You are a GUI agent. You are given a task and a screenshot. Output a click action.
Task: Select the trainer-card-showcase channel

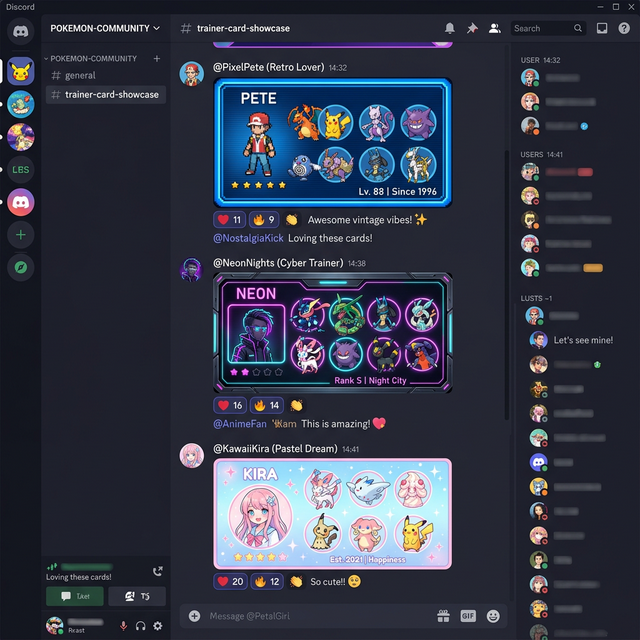[x=106, y=95]
